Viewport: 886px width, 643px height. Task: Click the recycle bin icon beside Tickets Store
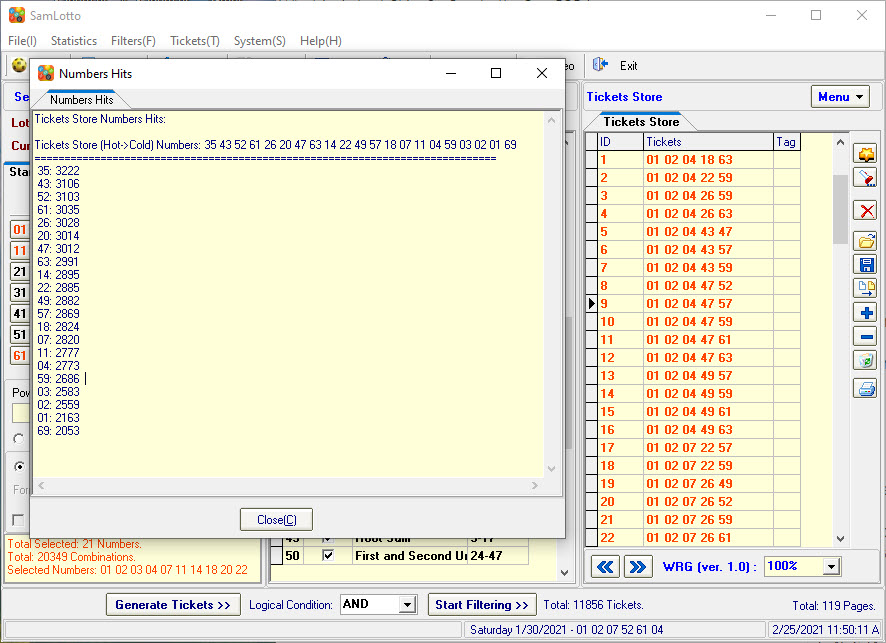pyautogui.click(x=865, y=360)
